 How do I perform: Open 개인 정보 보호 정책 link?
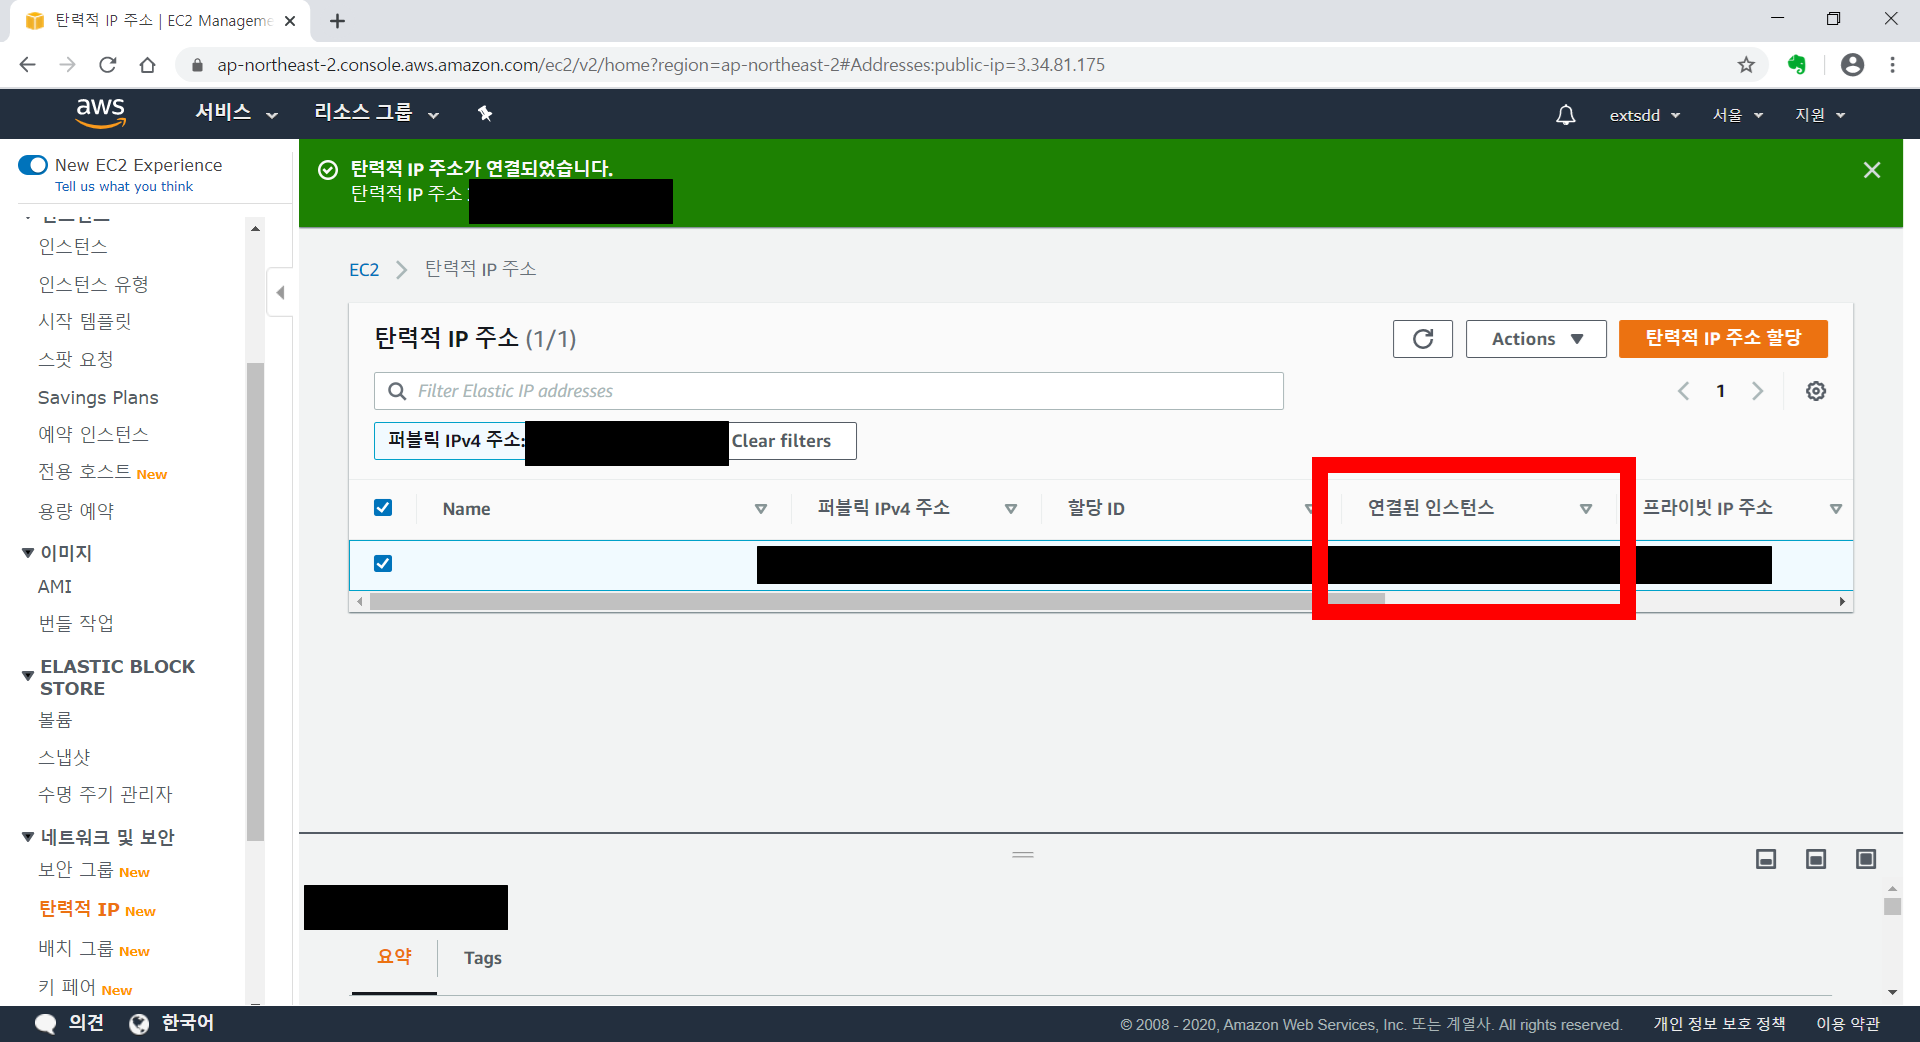(1719, 1024)
